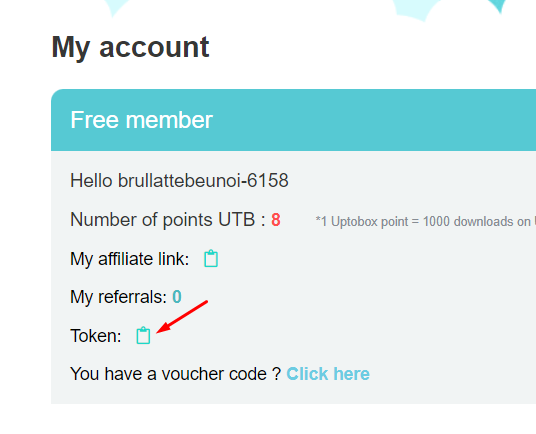Screen dimensions: 536x434
Task: Click the 'Hello' greeting word
Action: click(91, 180)
